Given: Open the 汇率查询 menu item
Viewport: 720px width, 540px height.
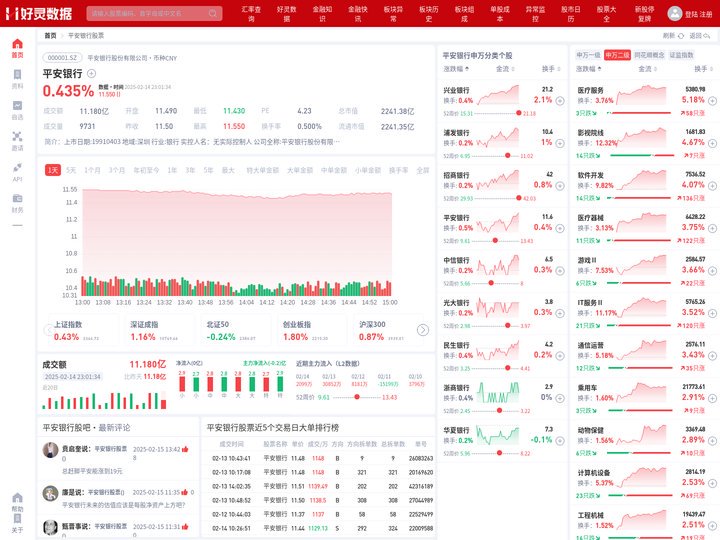Looking at the screenshot, I should (x=251, y=14).
